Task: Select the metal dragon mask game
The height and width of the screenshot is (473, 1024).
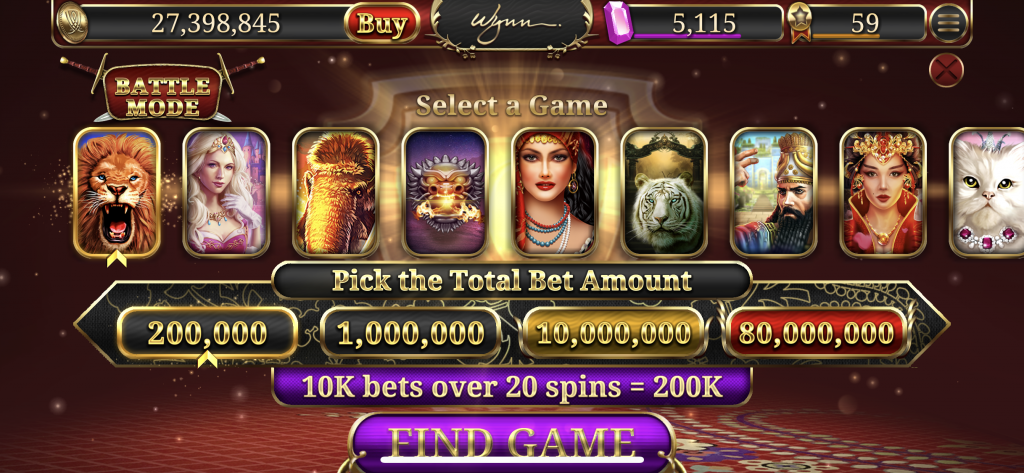Action: click(x=445, y=192)
